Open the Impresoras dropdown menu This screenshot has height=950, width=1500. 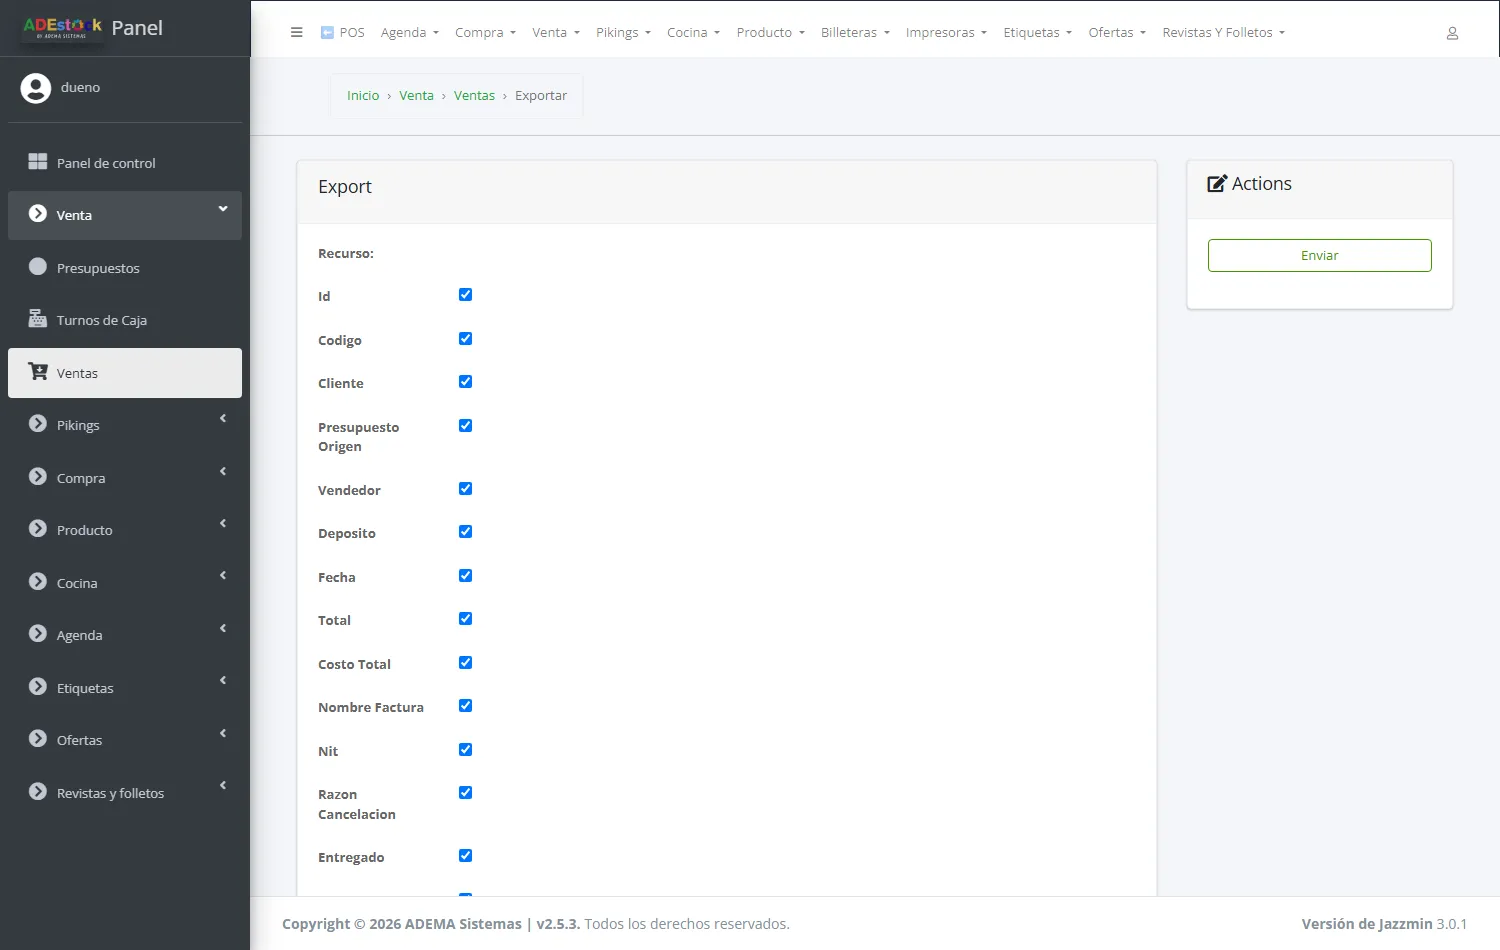(x=946, y=33)
